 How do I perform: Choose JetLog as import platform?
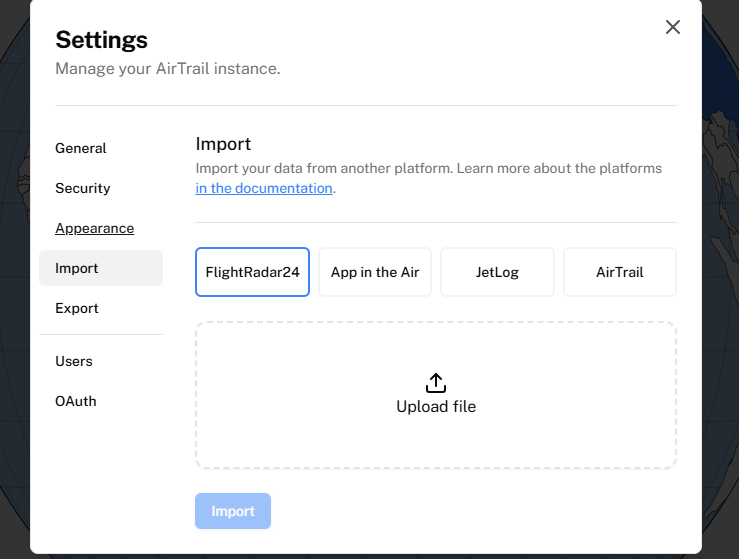point(497,272)
